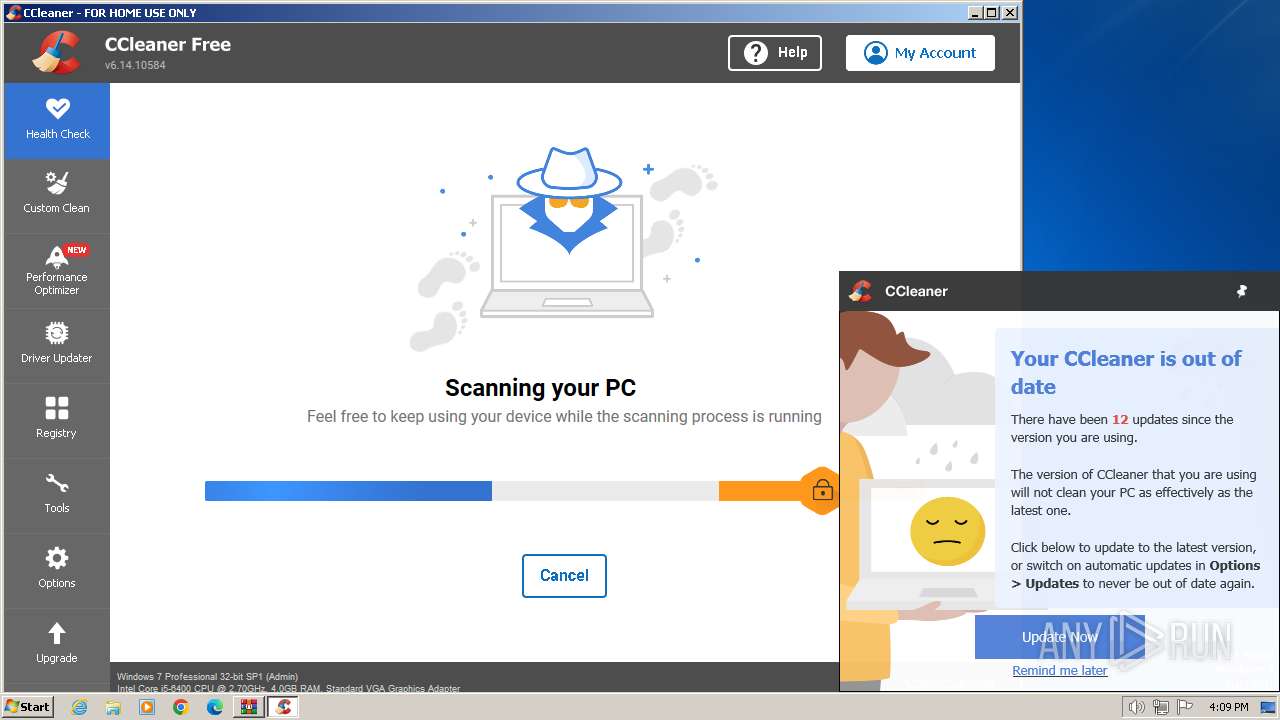Click 'Your CCleaner is out of date' heading
Viewport: 1280px width, 720px height.
point(1126,372)
